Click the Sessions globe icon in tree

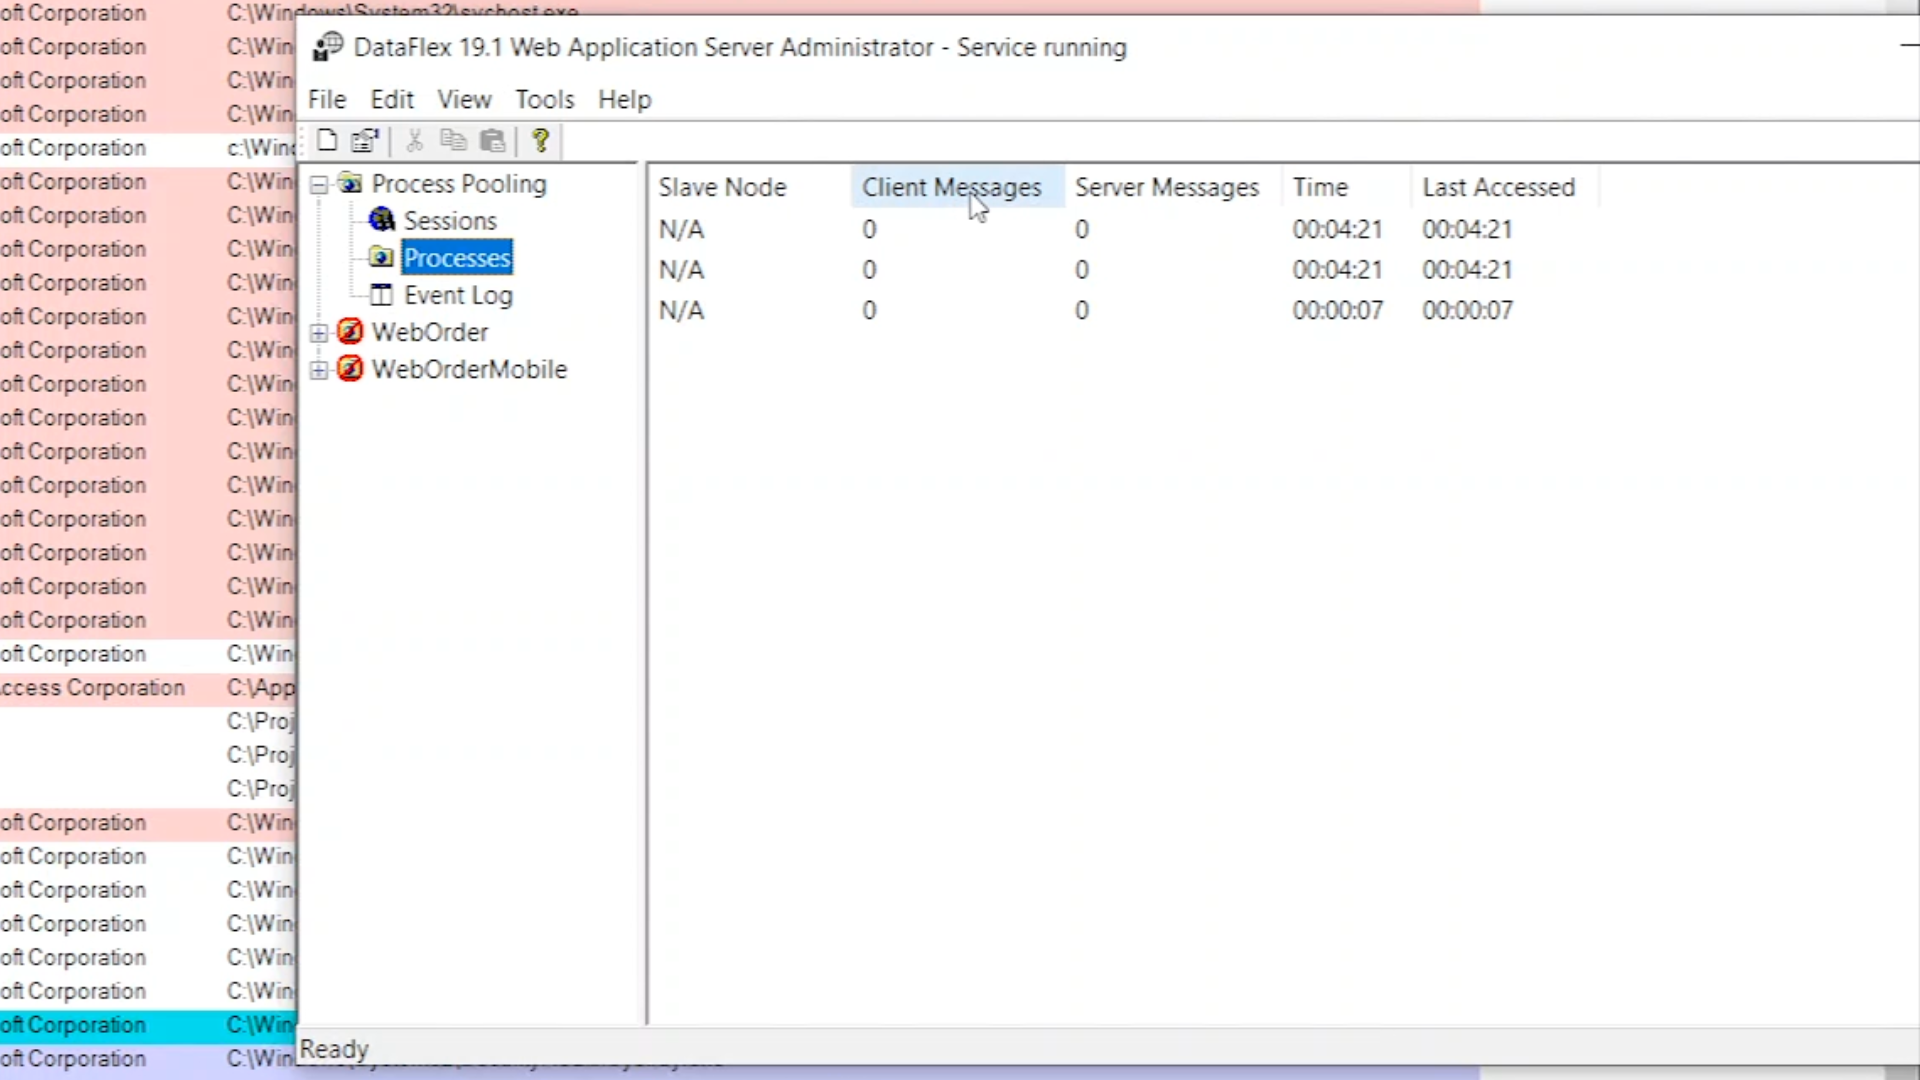click(381, 220)
